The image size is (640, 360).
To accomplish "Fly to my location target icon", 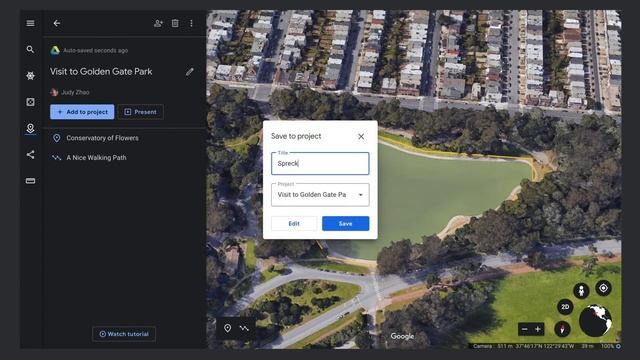I will (x=603, y=288).
